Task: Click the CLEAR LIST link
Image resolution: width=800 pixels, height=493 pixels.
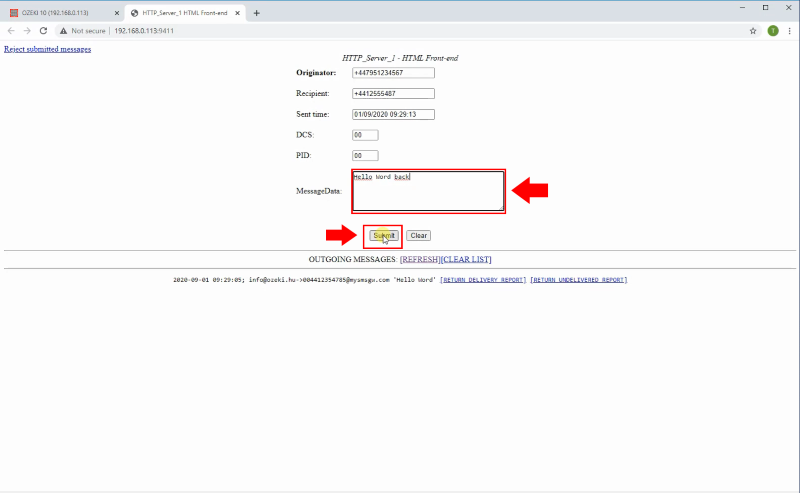Action: click(466, 259)
